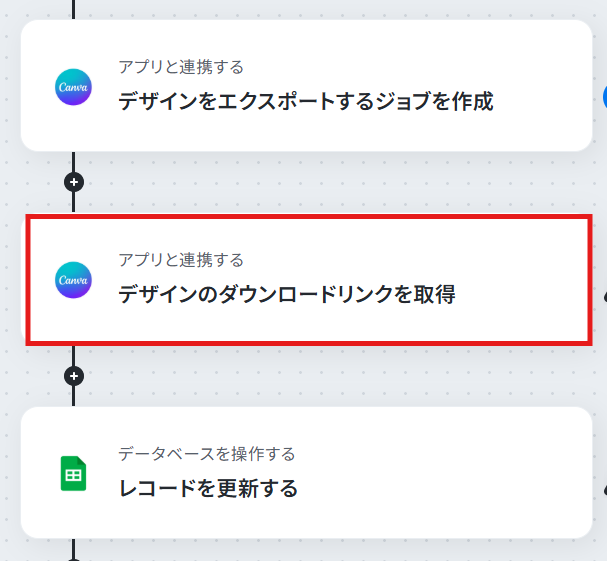607x561 pixels.
Task: Click the partly visible add-step button at bottom
Action: coord(74,560)
